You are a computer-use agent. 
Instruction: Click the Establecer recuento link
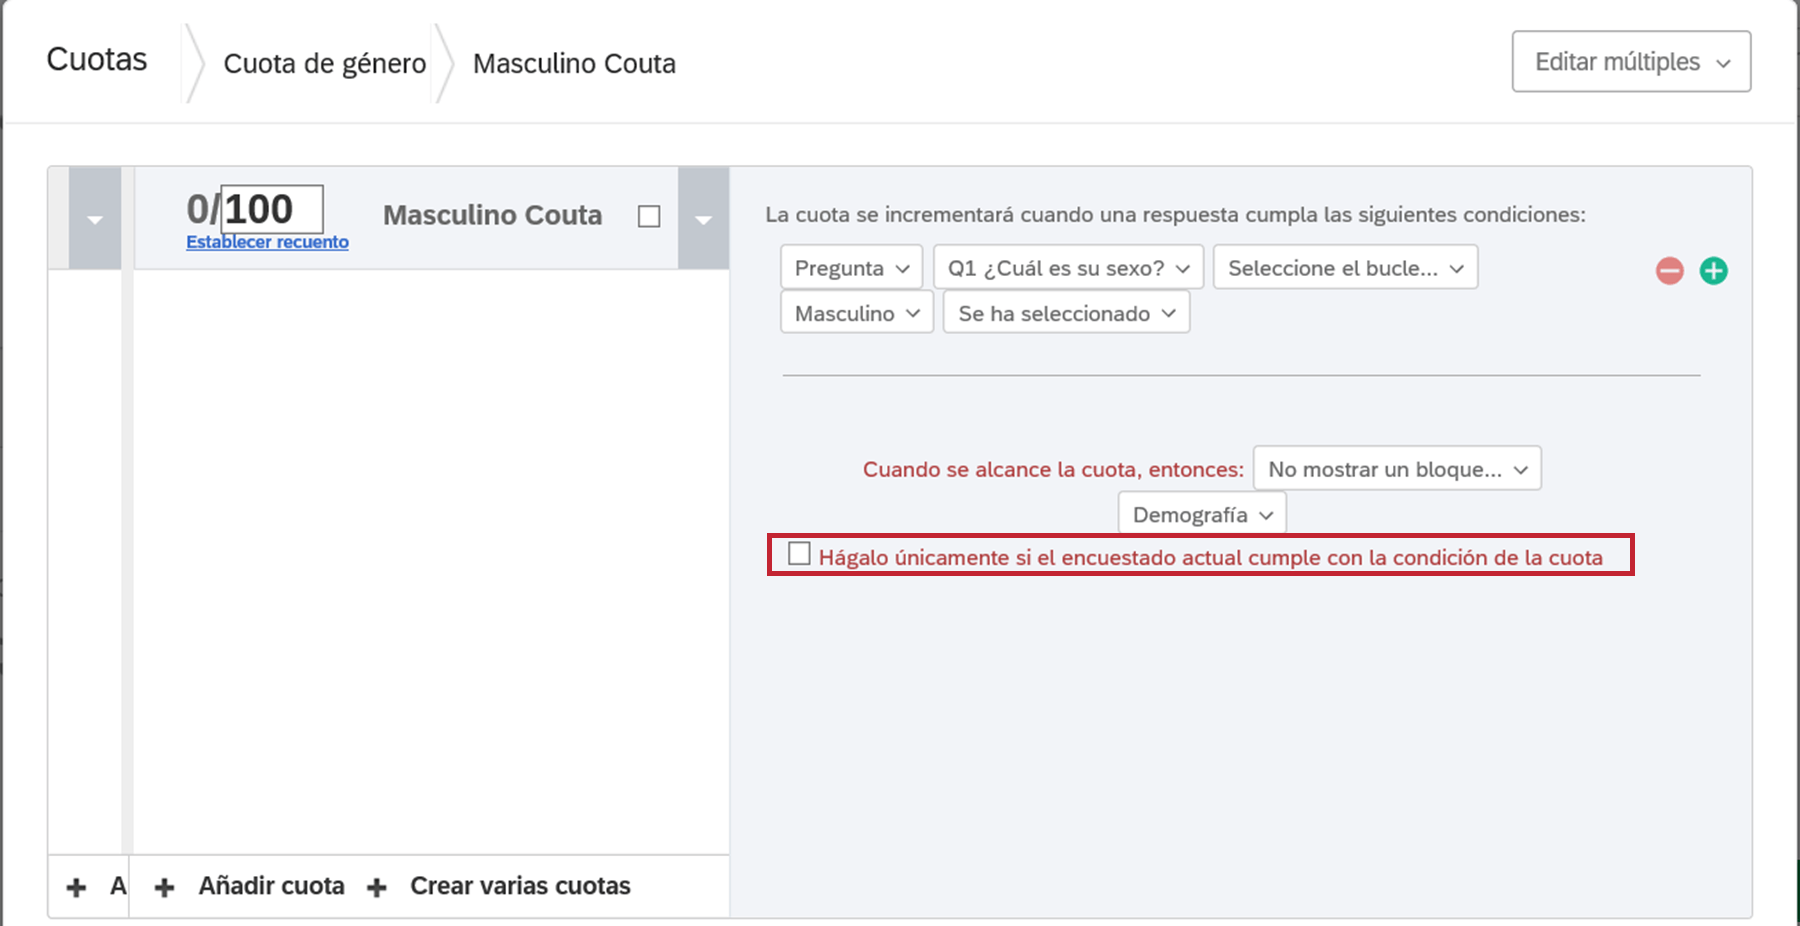(267, 242)
